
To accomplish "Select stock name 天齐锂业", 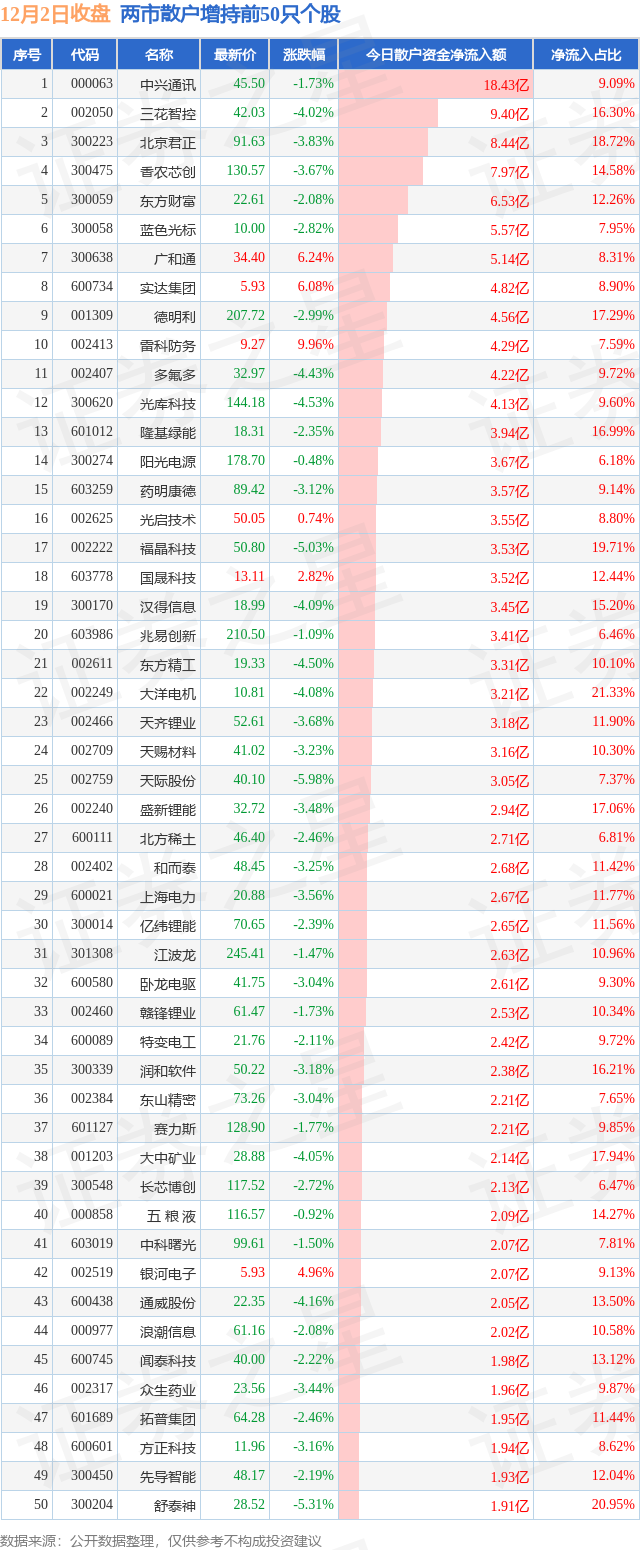I will [168, 722].
